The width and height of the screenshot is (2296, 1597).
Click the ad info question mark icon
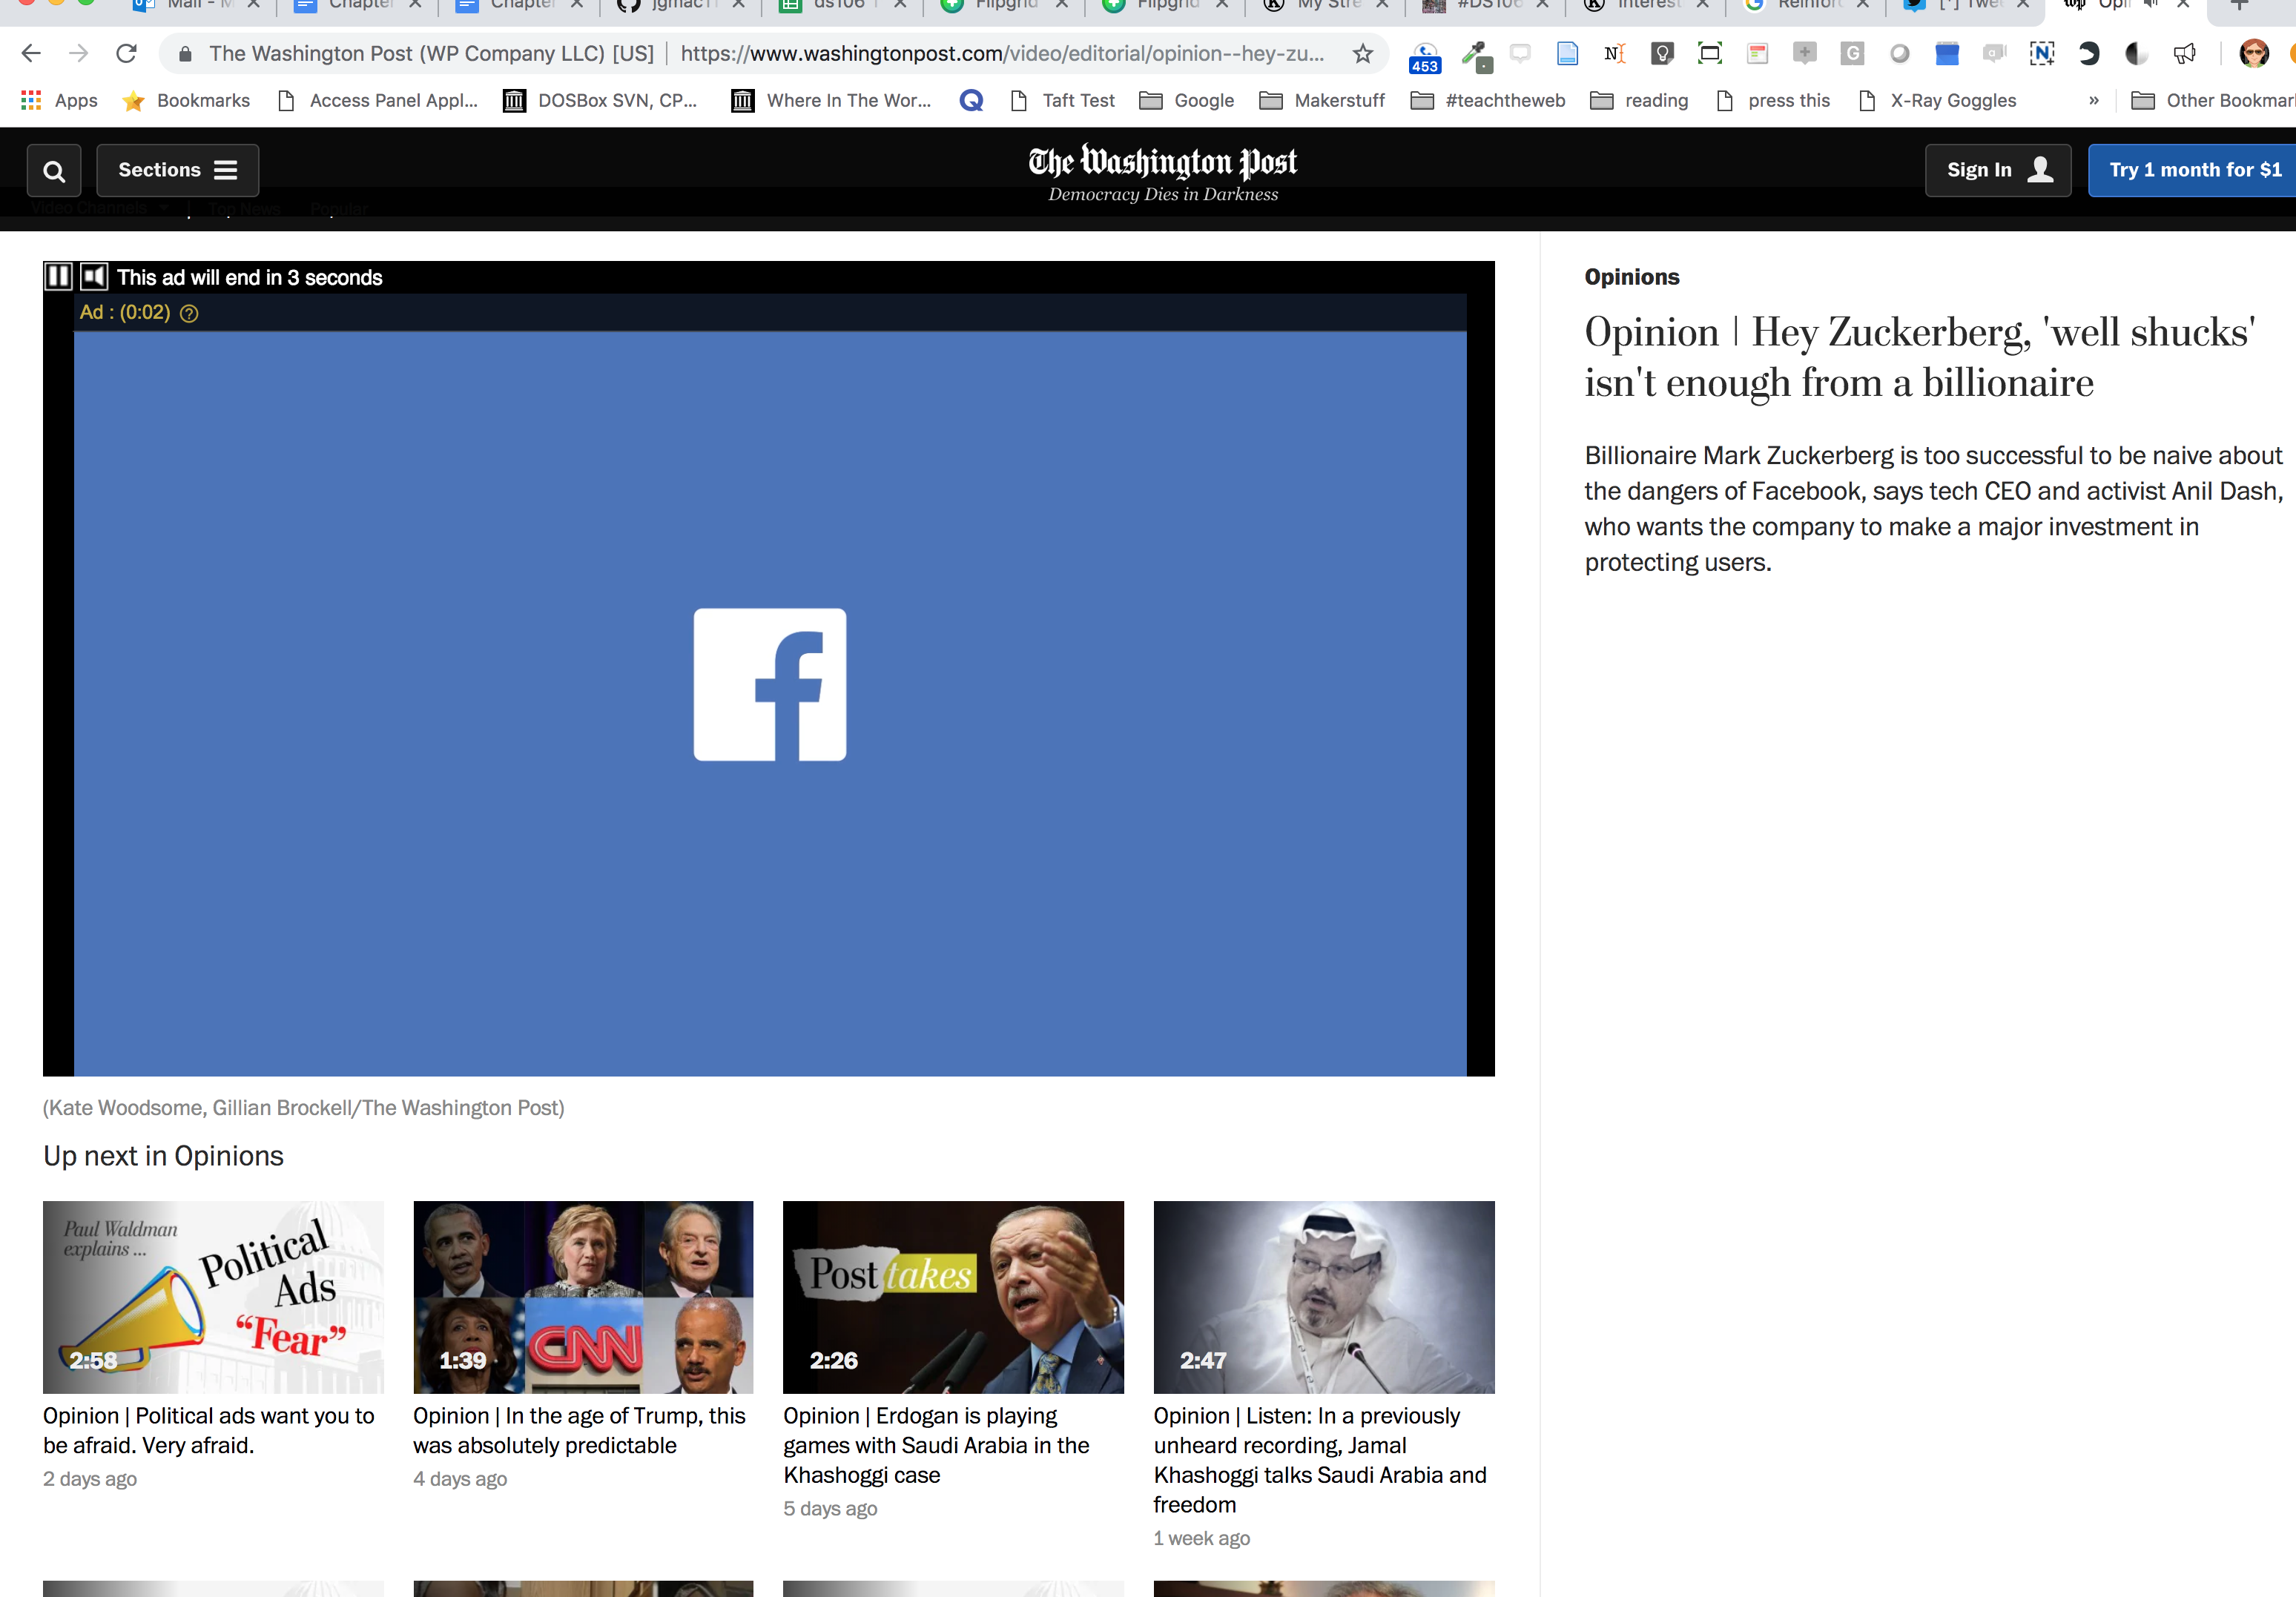(189, 313)
